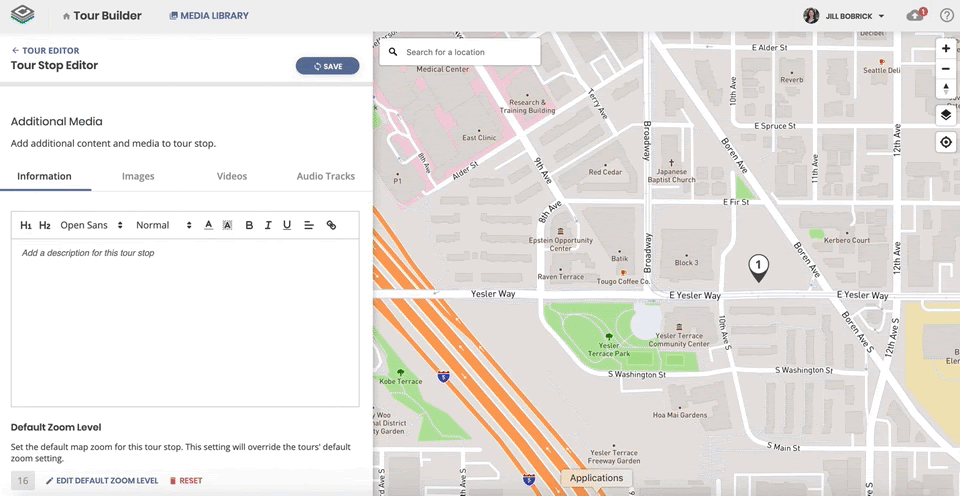Click the Save button

click(x=328, y=66)
